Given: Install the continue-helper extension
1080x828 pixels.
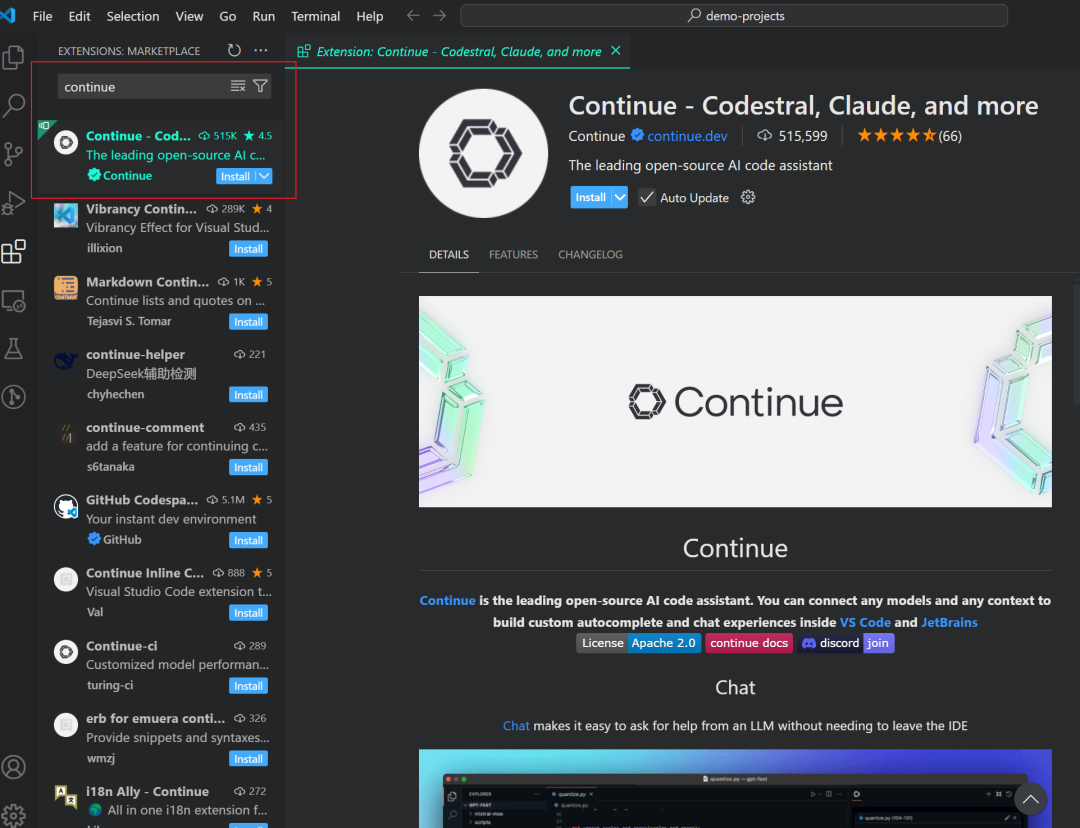Looking at the screenshot, I should point(248,395).
